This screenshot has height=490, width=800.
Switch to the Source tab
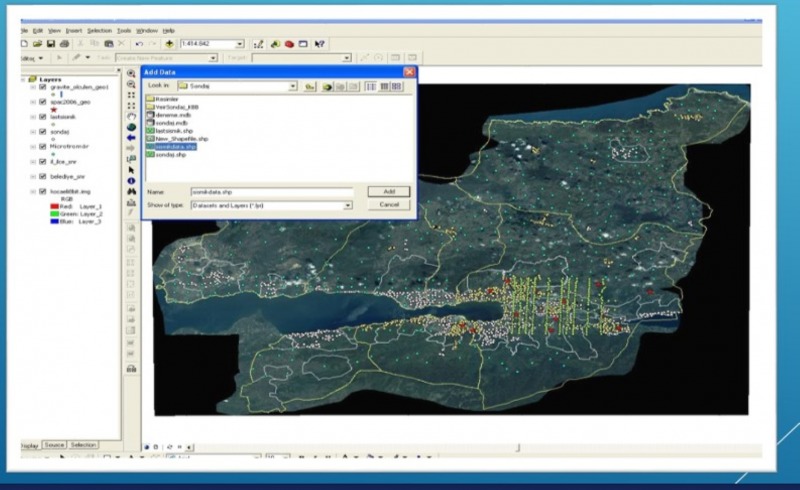coord(54,444)
